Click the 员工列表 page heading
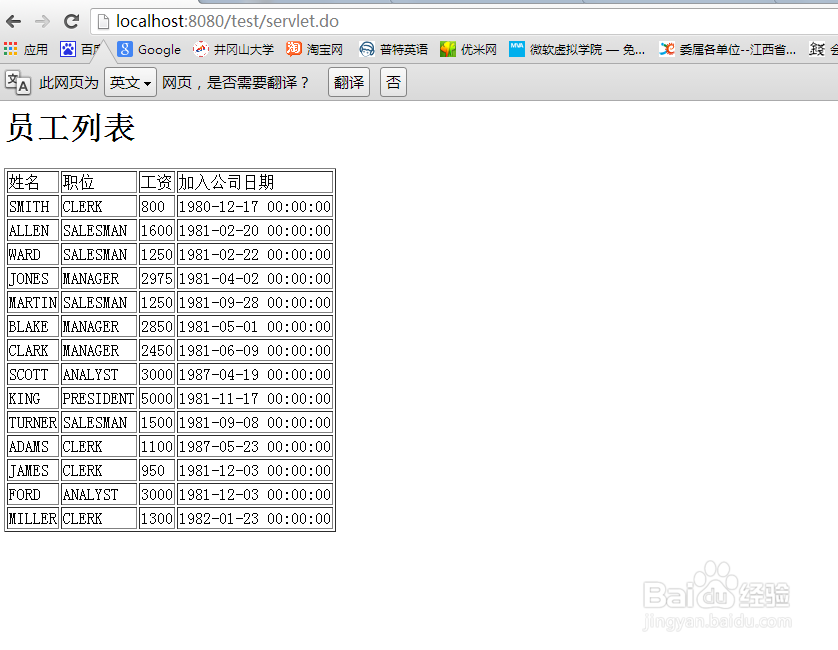The height and width of the screenshot is (650, 838). [70, 128]
